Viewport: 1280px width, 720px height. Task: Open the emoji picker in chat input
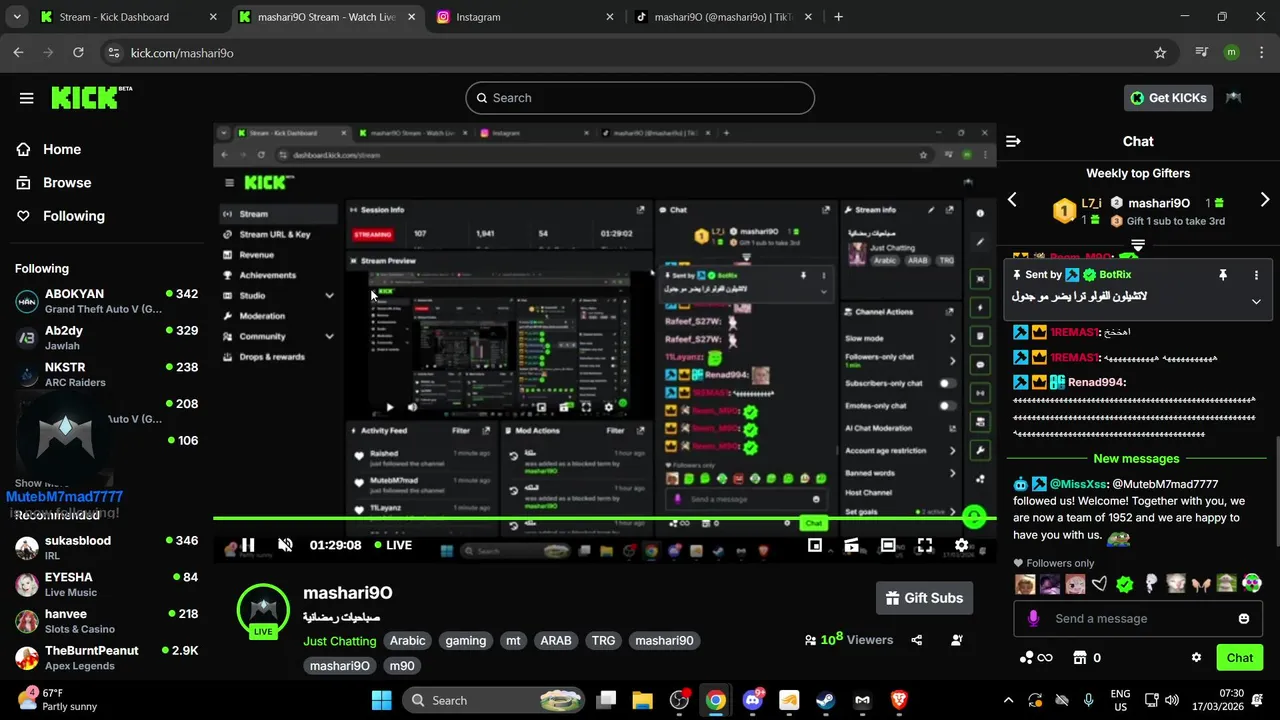1244,618
